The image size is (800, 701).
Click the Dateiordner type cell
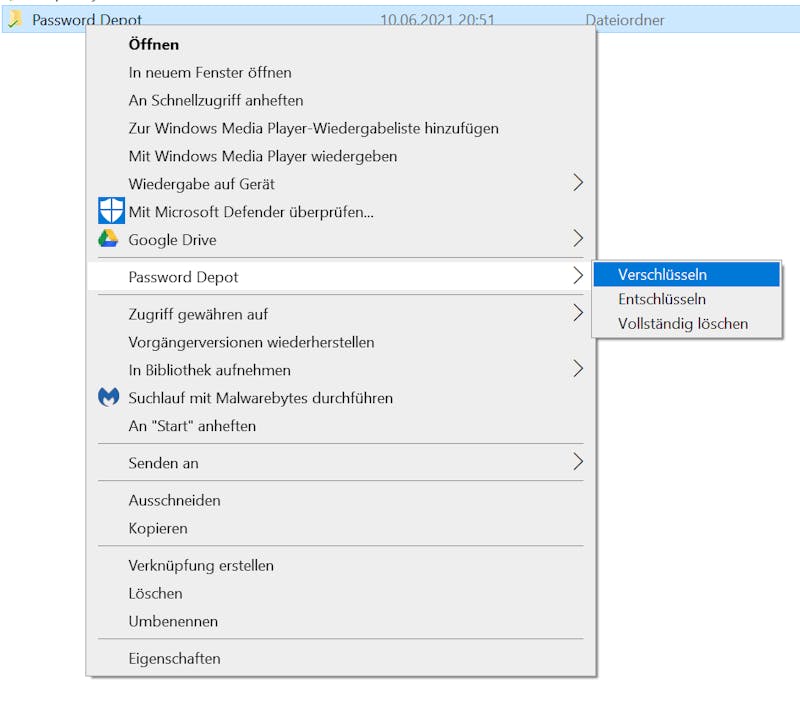624,20
